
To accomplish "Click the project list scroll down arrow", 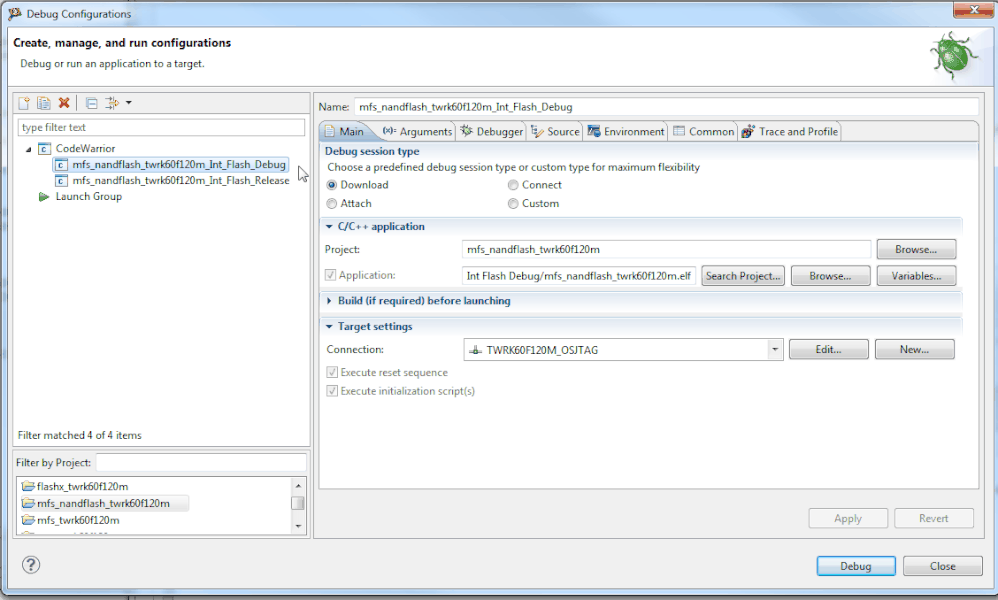I will point(298,526).
